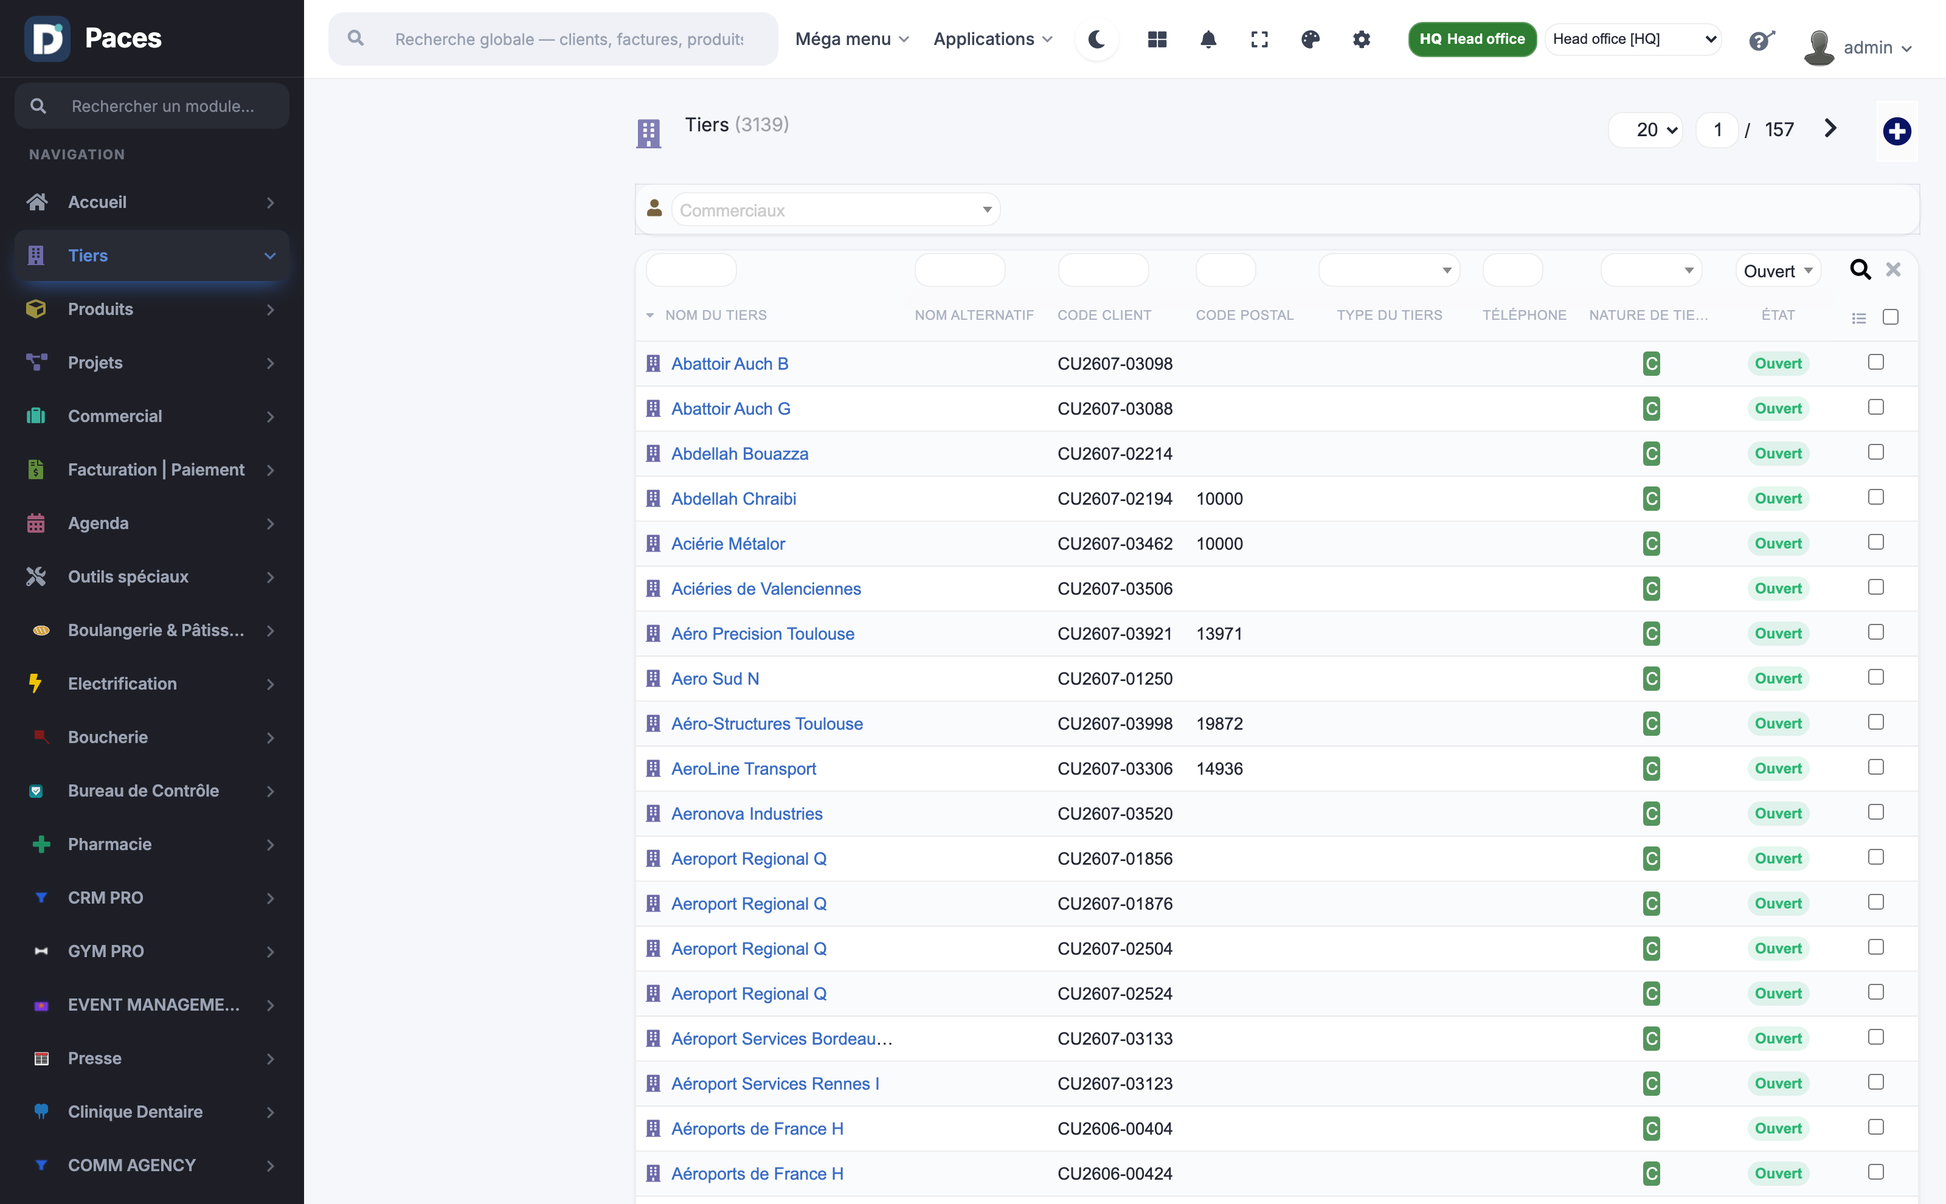Check the box for Aéro Precision Toulouse

pos(1876,632)
